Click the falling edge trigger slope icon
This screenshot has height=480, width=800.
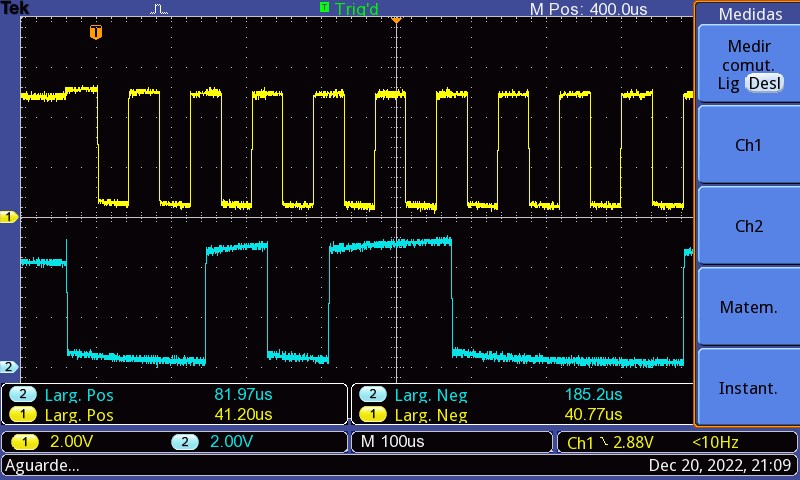(604, 441)
